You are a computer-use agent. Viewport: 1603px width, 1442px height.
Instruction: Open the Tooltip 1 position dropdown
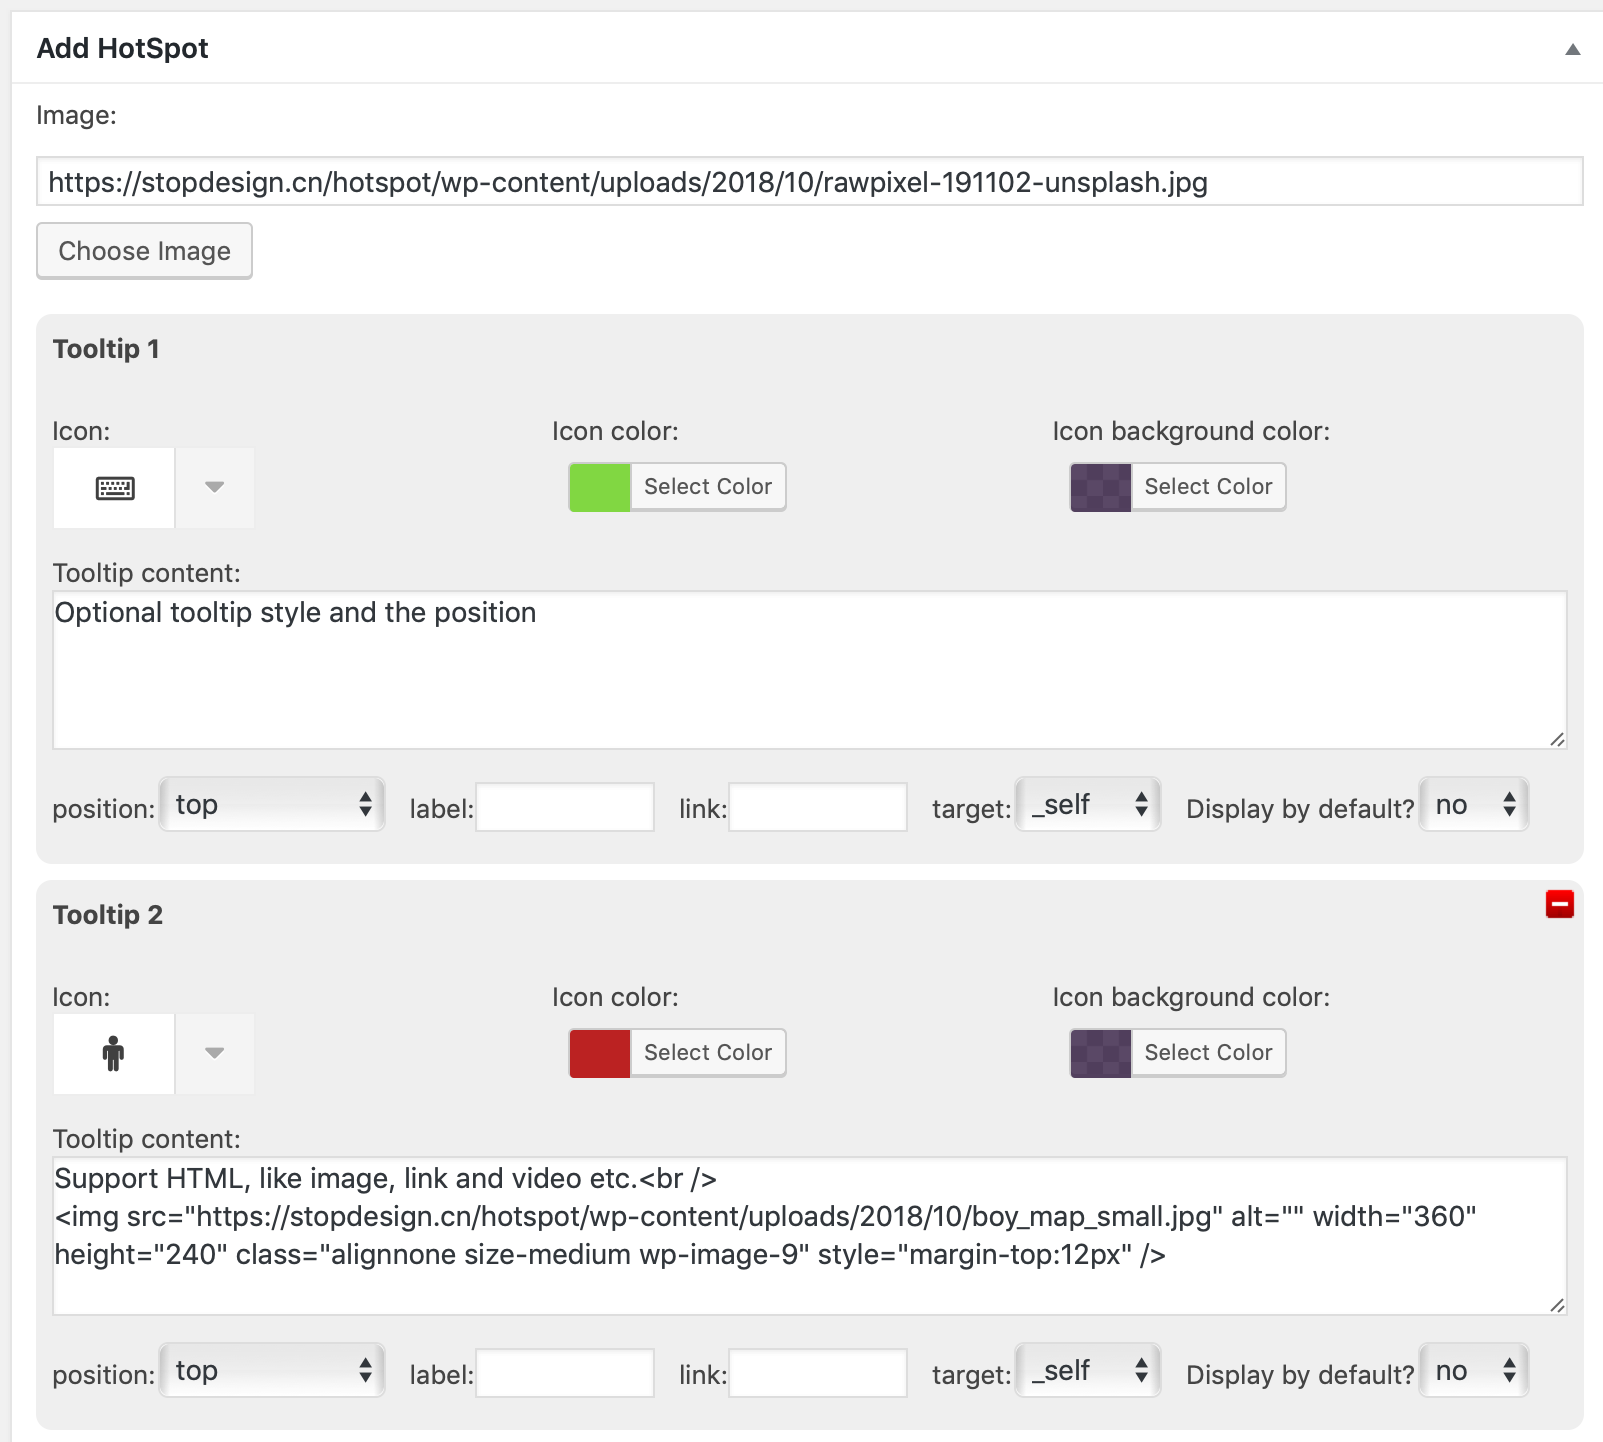pos(272,804)
